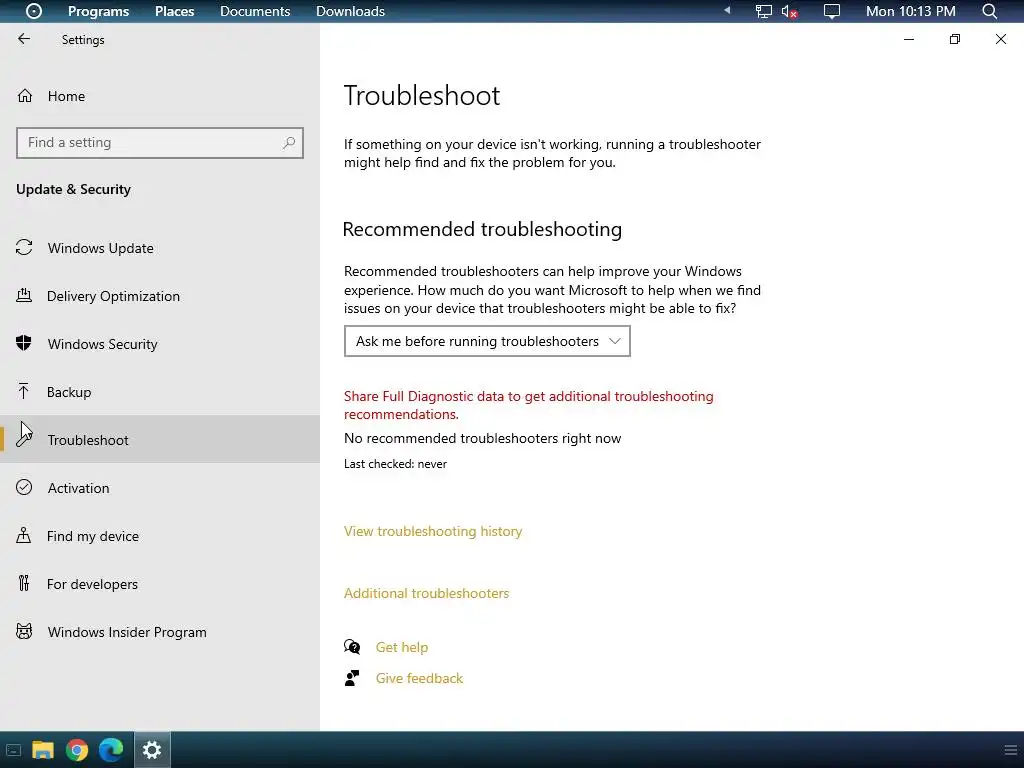The image size is (1024, 768).
Task: Click Share Full Diagnostic data link
Action: 528,405
